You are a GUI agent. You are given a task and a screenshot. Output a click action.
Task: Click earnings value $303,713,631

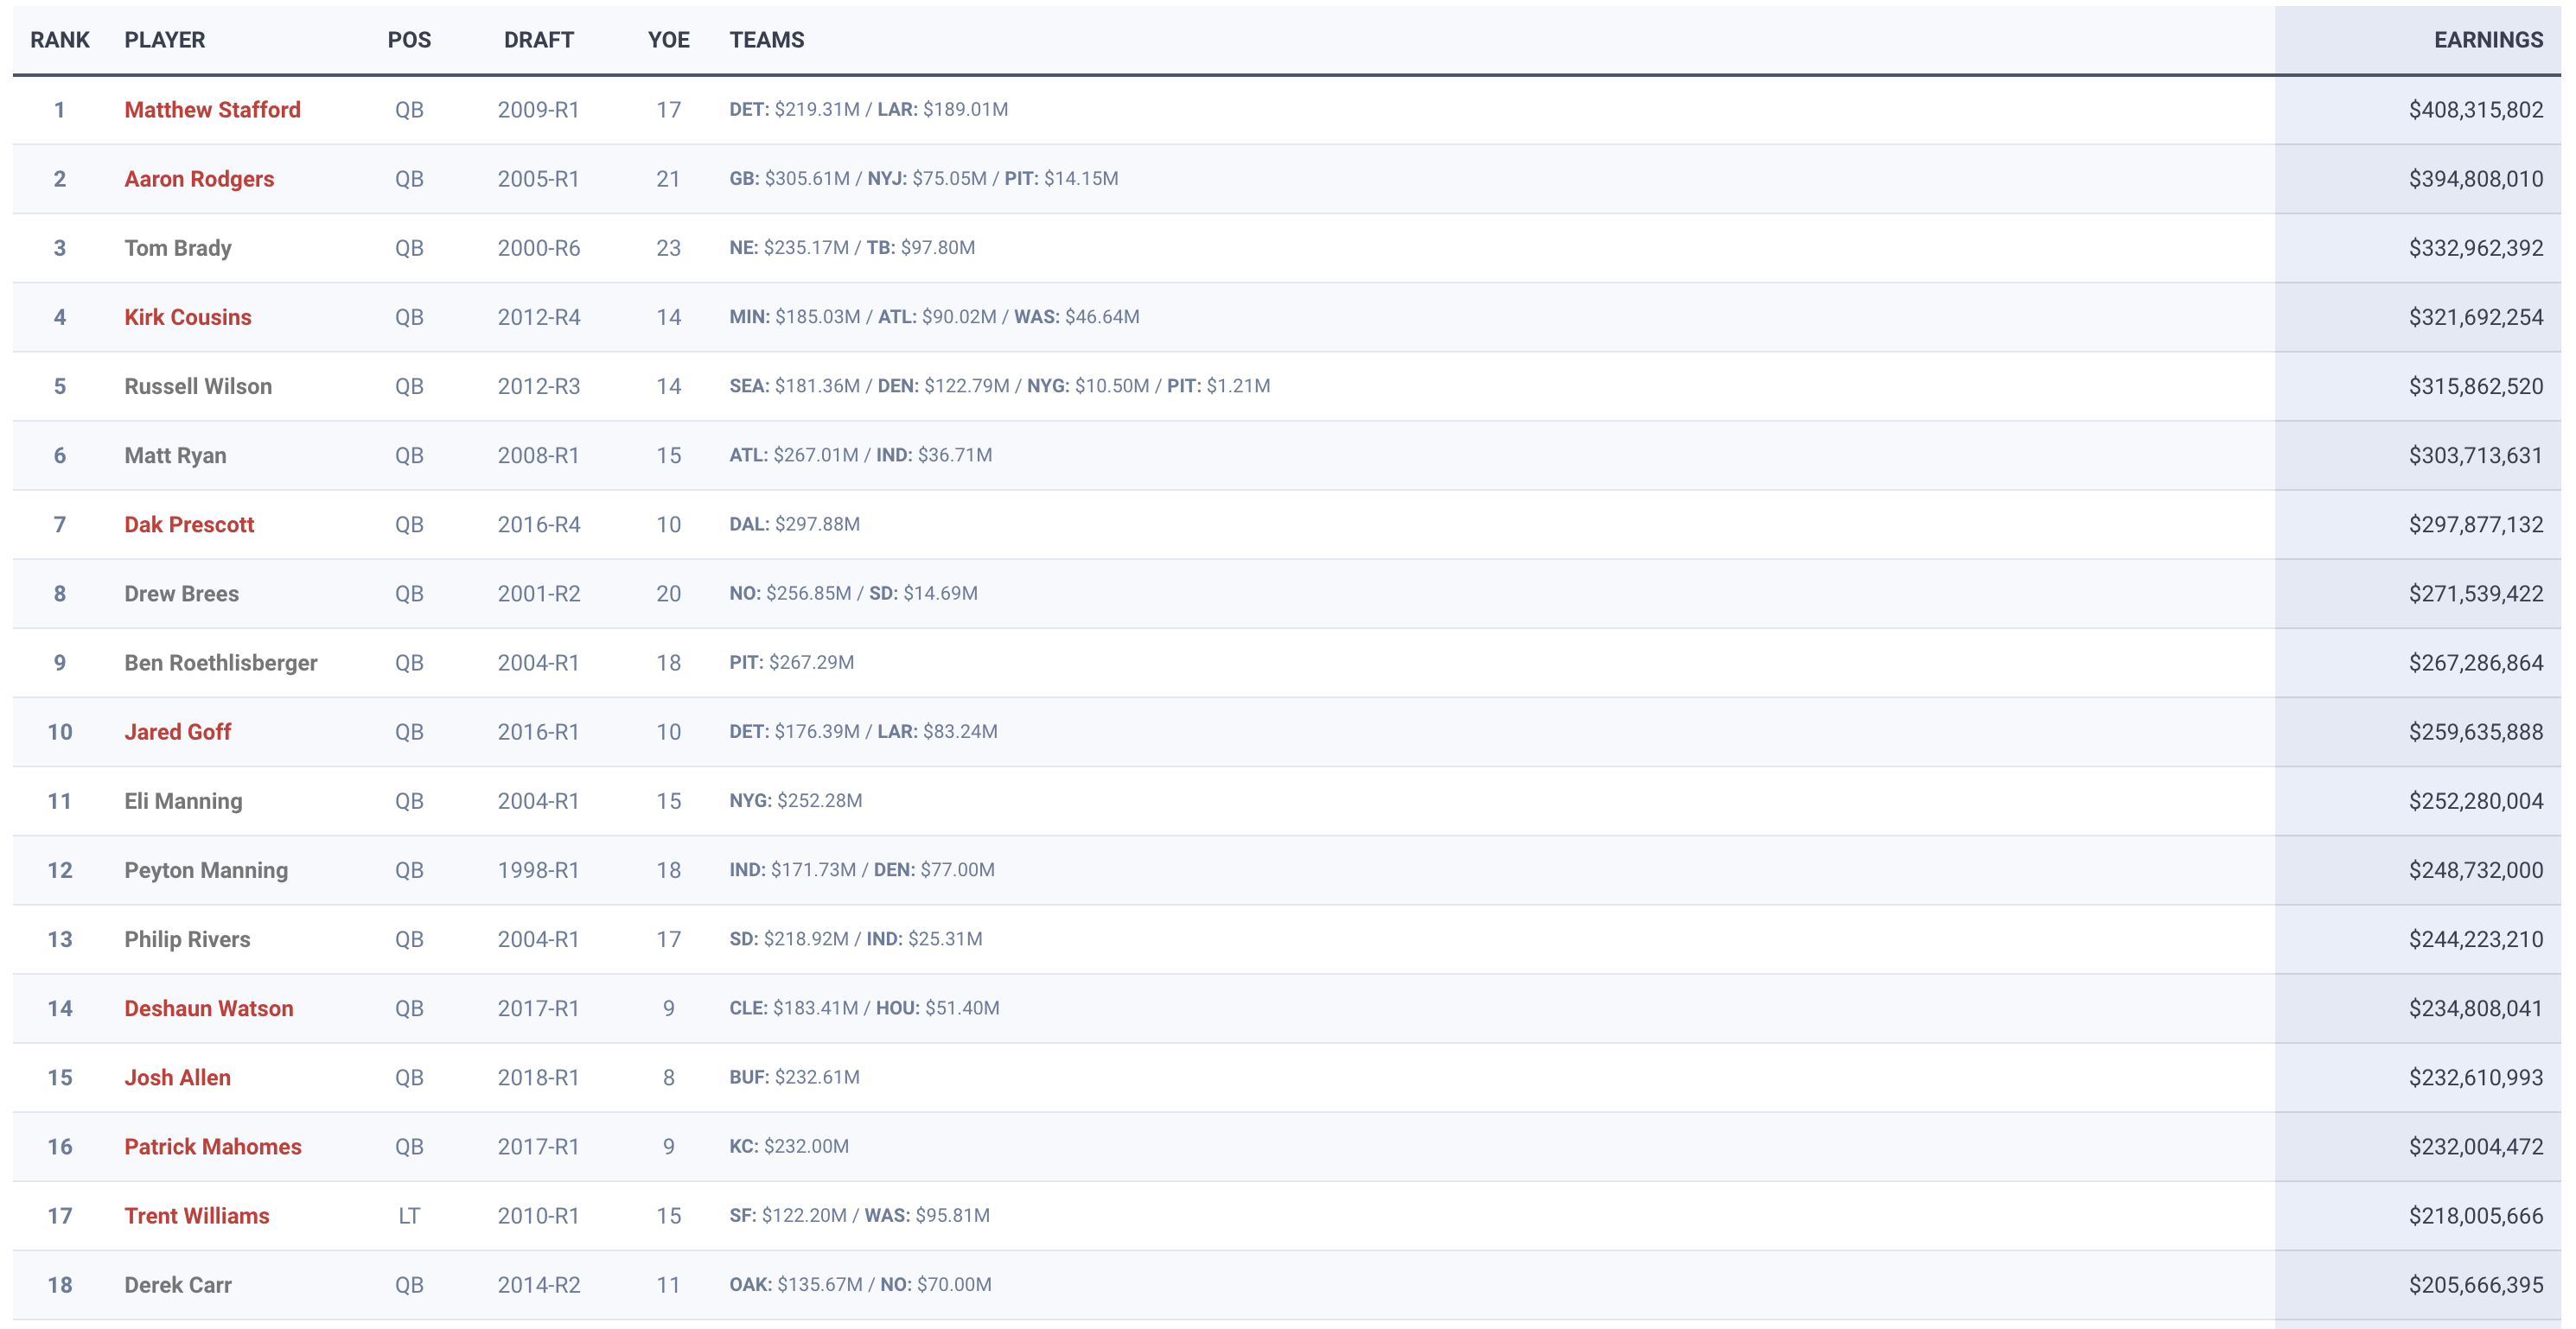(2475, 456)
